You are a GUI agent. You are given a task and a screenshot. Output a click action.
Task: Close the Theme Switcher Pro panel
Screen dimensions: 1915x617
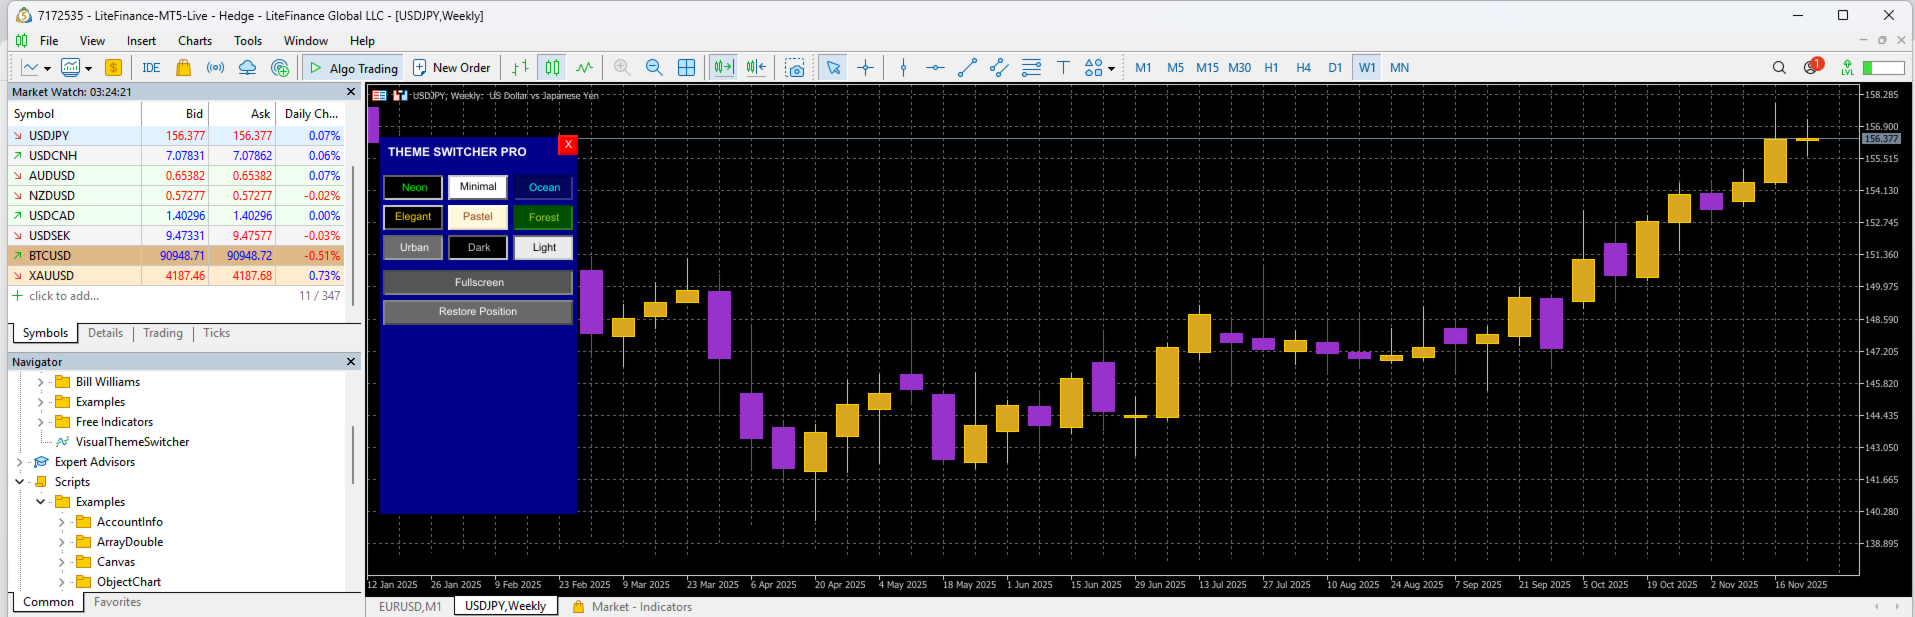(568, 144)
